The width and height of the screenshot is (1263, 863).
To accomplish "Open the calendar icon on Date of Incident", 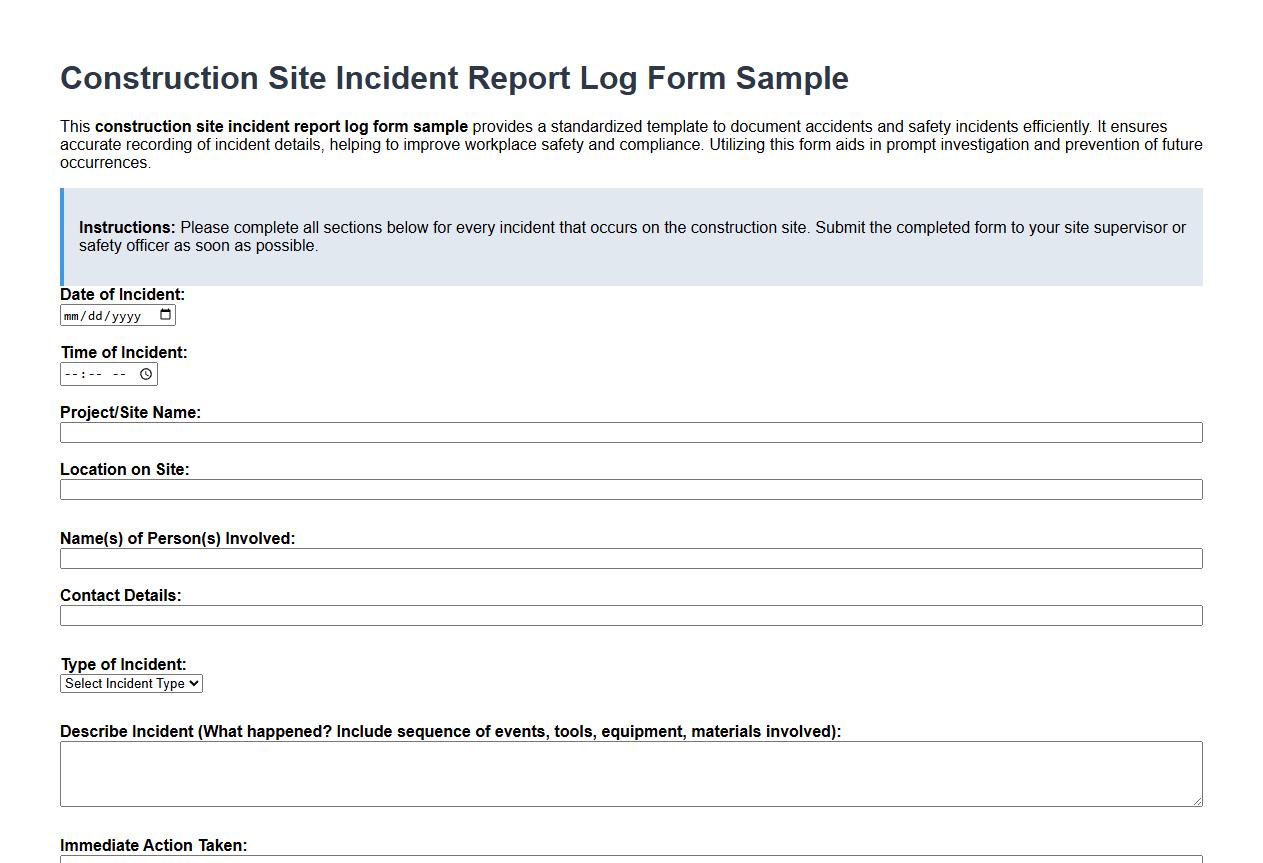I will point(167,314).
